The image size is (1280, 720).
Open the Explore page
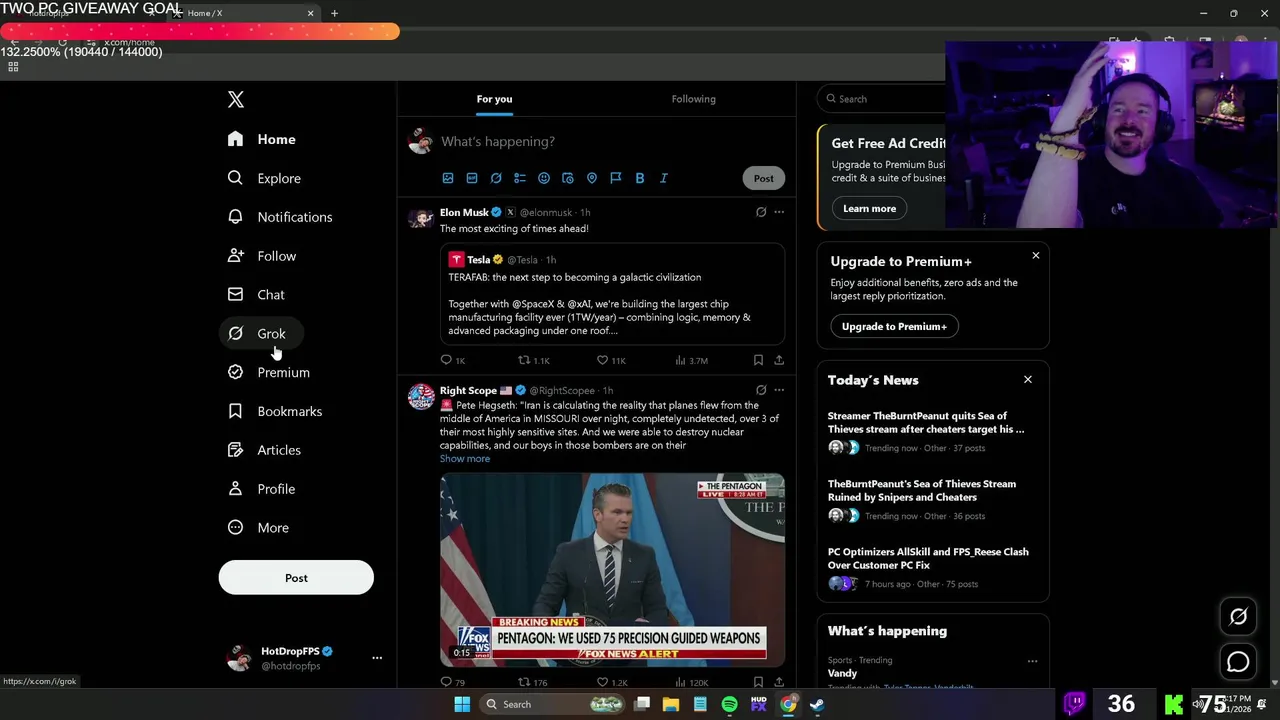(x=265, y=178)
